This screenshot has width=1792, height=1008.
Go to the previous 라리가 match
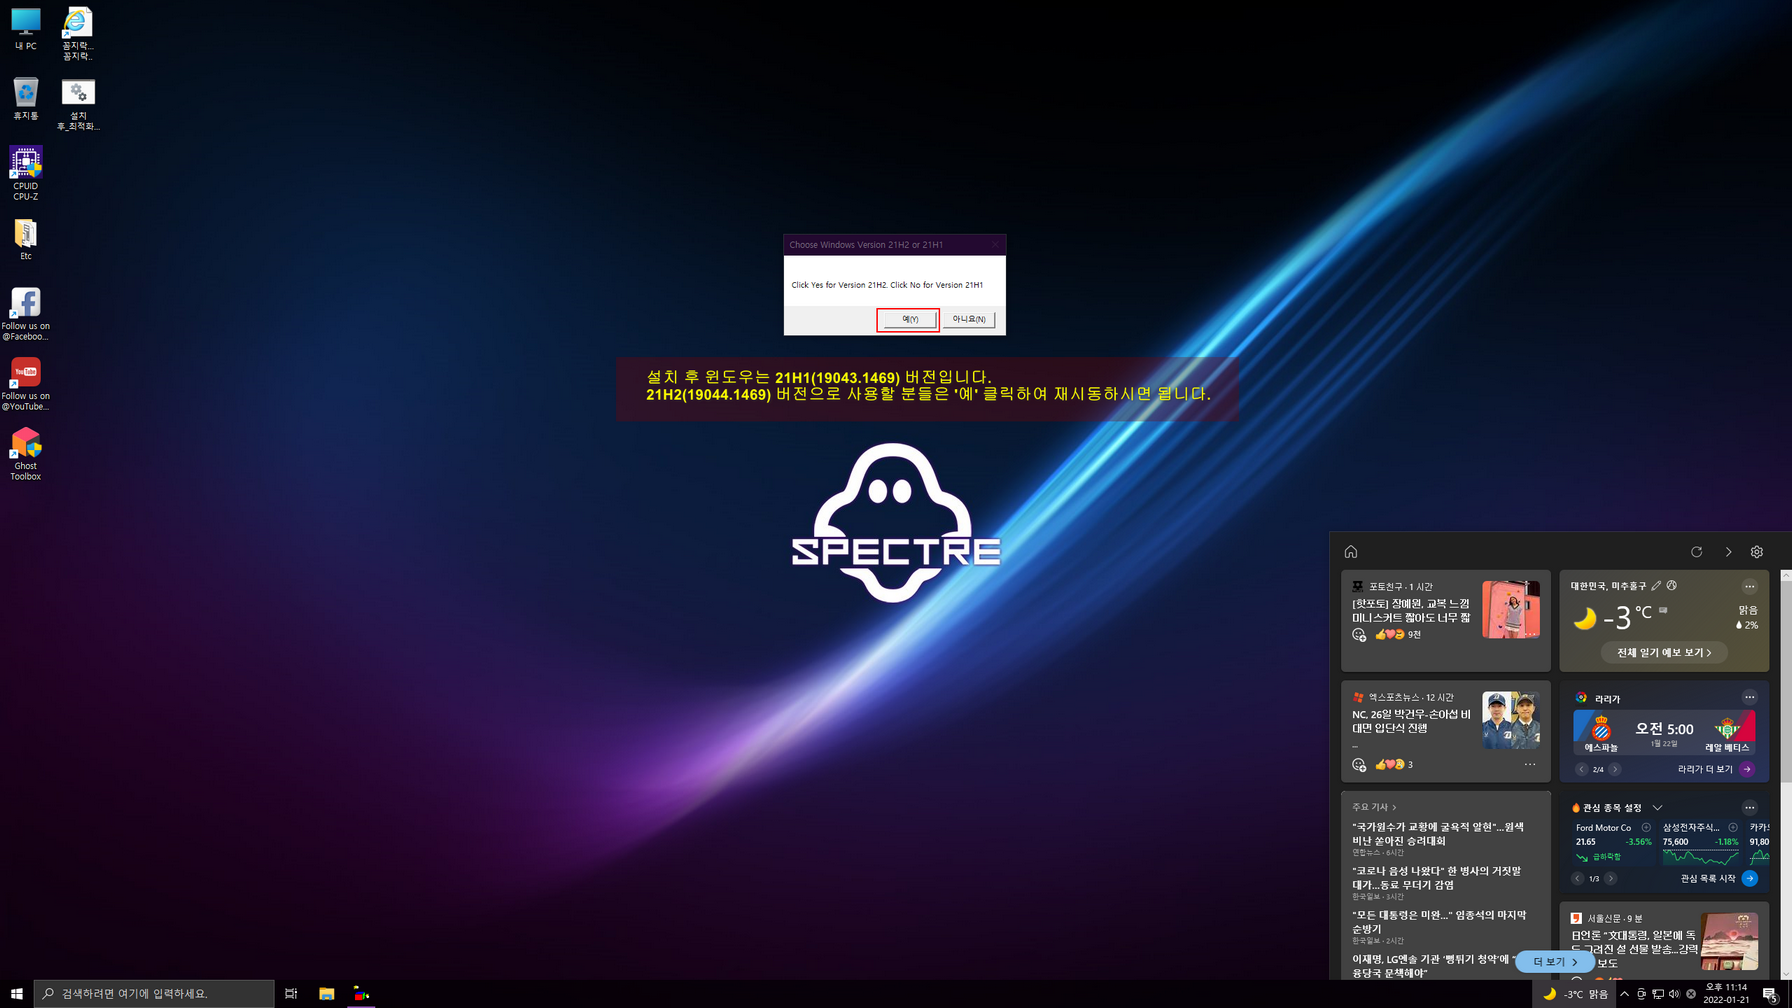tap(1581, 769)
